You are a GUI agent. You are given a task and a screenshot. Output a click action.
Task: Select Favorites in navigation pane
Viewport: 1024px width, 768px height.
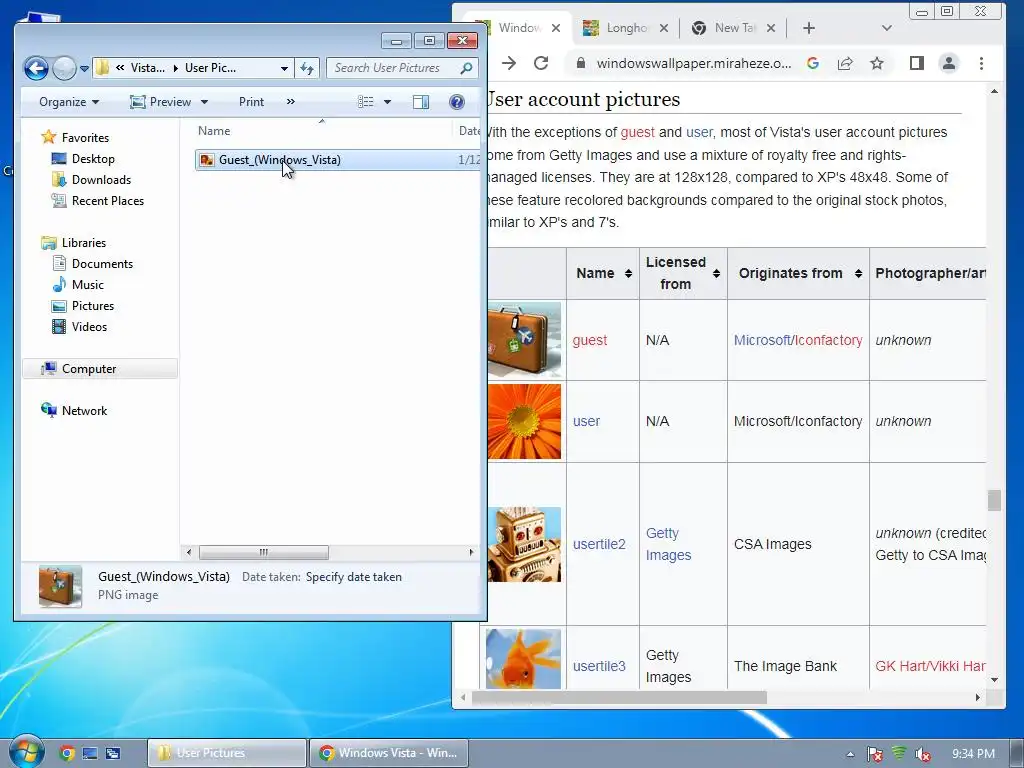85,138
